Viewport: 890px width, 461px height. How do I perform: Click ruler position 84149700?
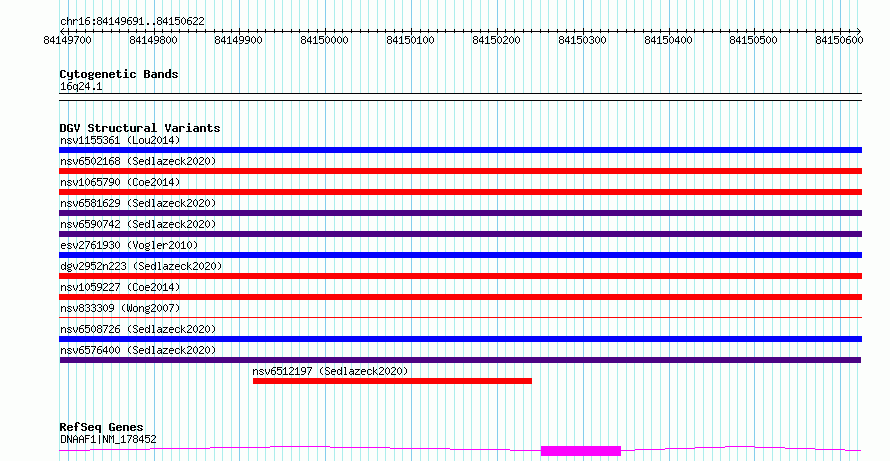click(67, 40)
